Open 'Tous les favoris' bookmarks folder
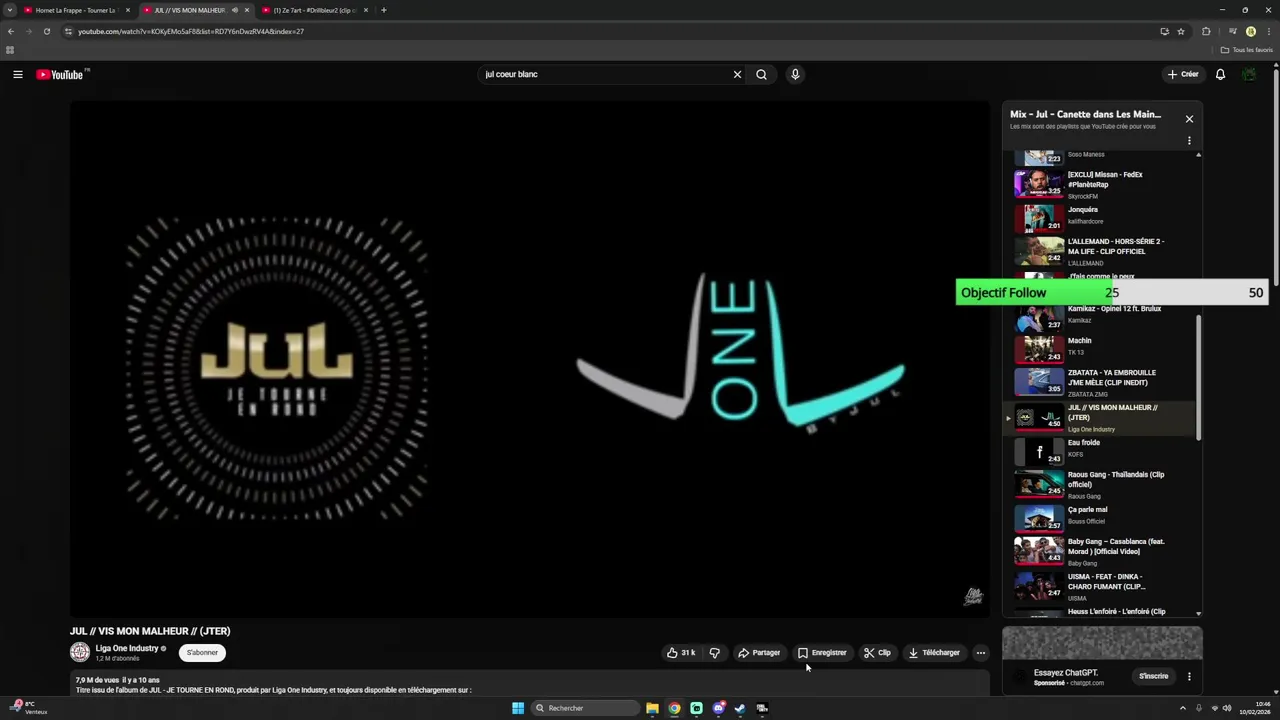 pos(1247,50)
